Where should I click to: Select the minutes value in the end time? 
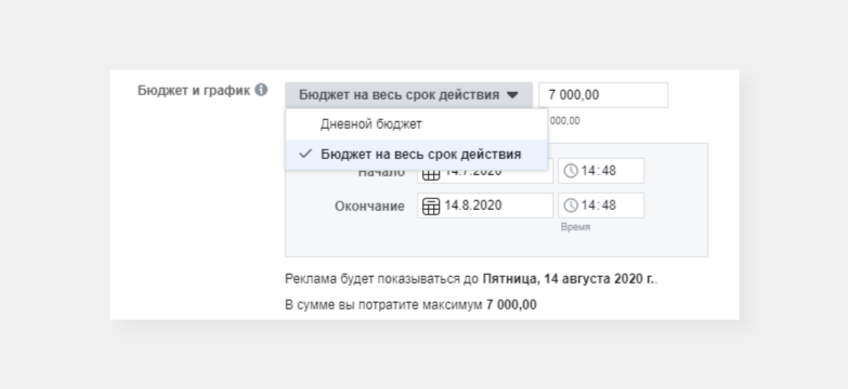click(x=609, y=206)
